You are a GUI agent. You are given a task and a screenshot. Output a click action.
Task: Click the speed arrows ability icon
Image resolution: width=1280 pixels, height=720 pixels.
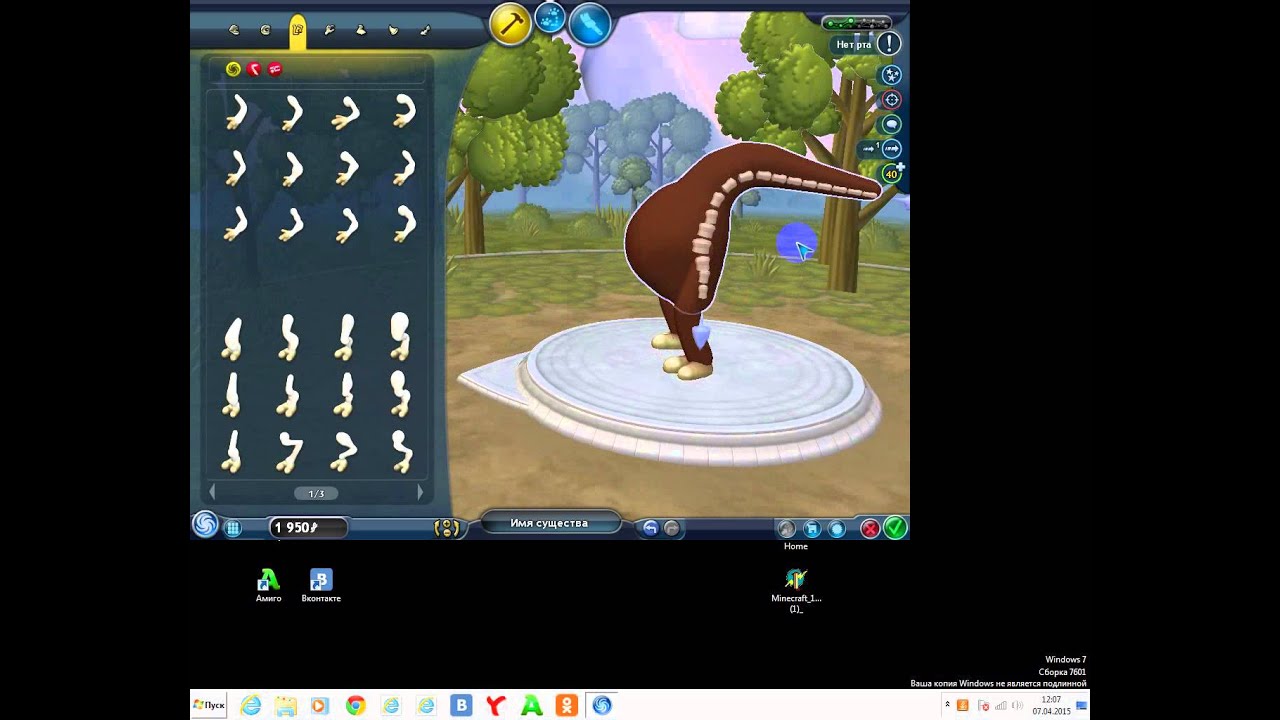[x=890, y=149]
